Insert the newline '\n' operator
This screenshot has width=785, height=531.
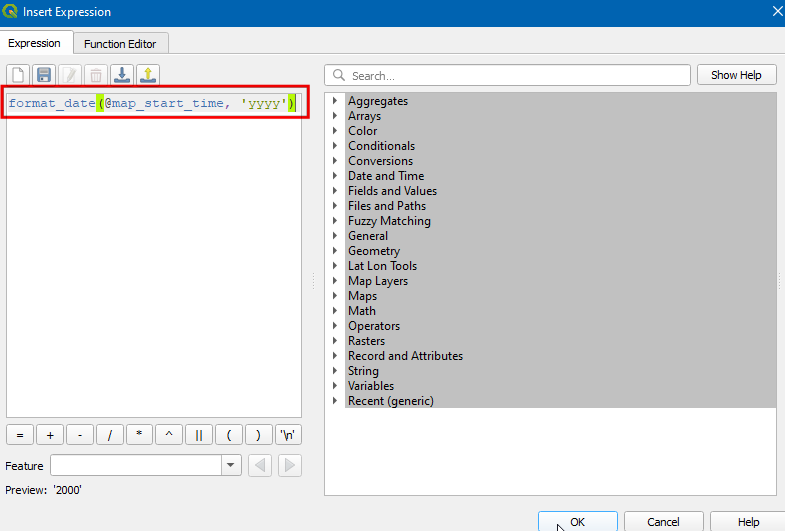coord(289,435)
